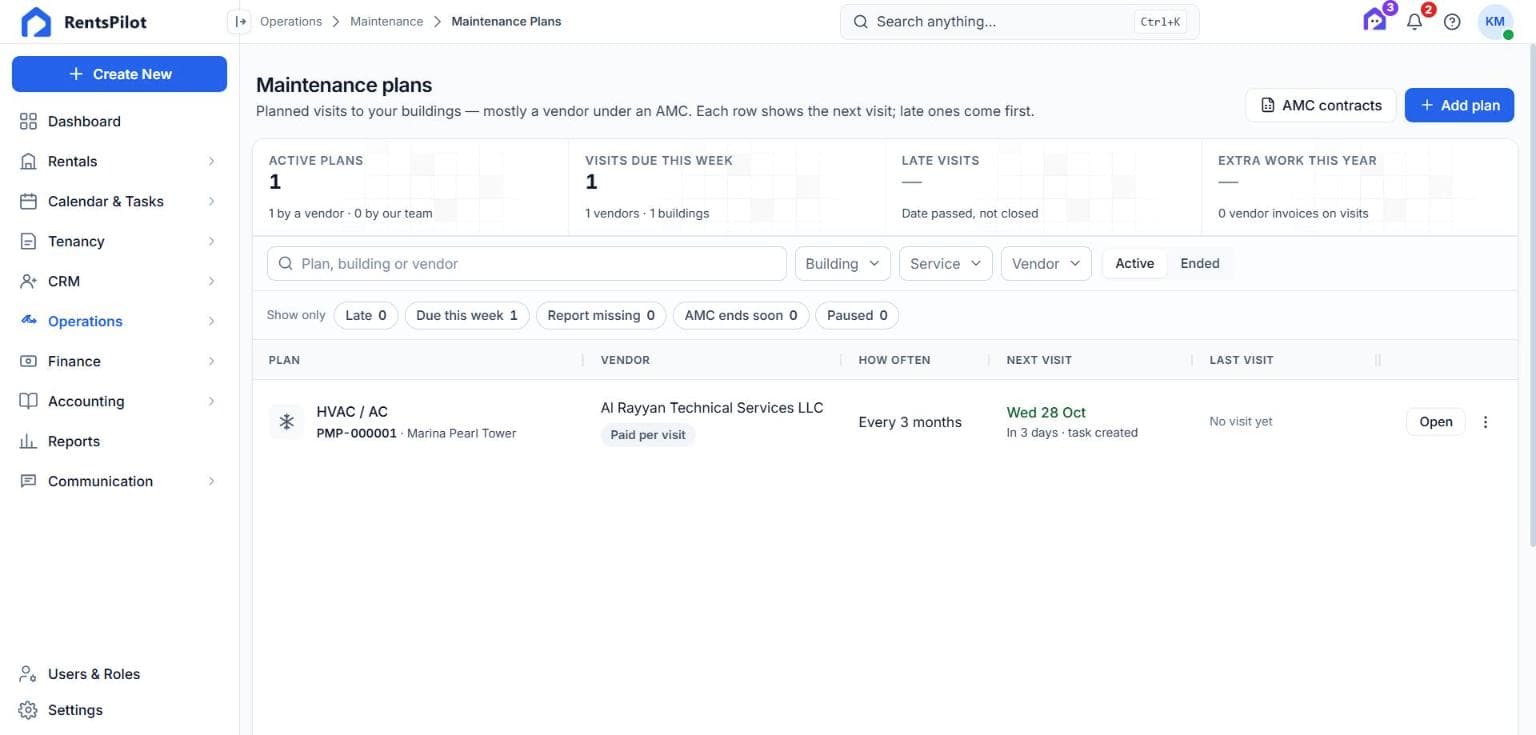1536x735 pixels.
Task: Click the Dashboard grid icon in sidebar
Action: click(29, 121)
